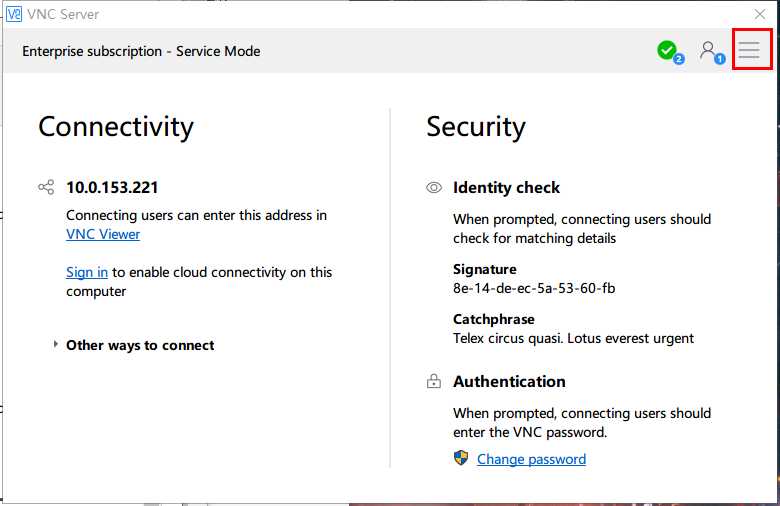780x506 pixels.
Task: Click the Enterprise subscription - Service Mode label
Action: pyautogui.click(x=141, y=51)
